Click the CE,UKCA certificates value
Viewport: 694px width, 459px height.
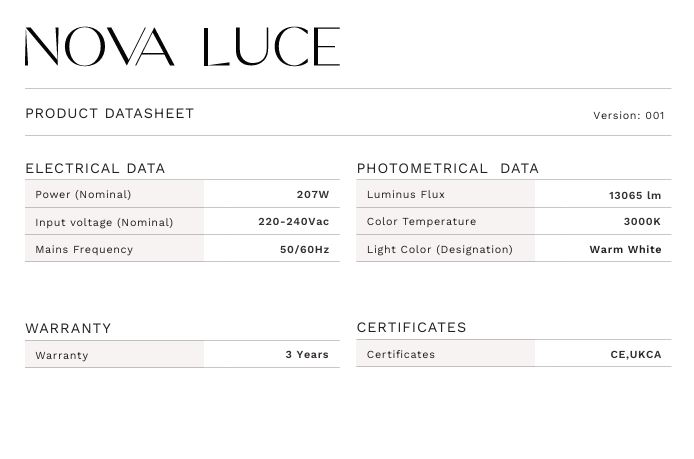click(635, 354)
